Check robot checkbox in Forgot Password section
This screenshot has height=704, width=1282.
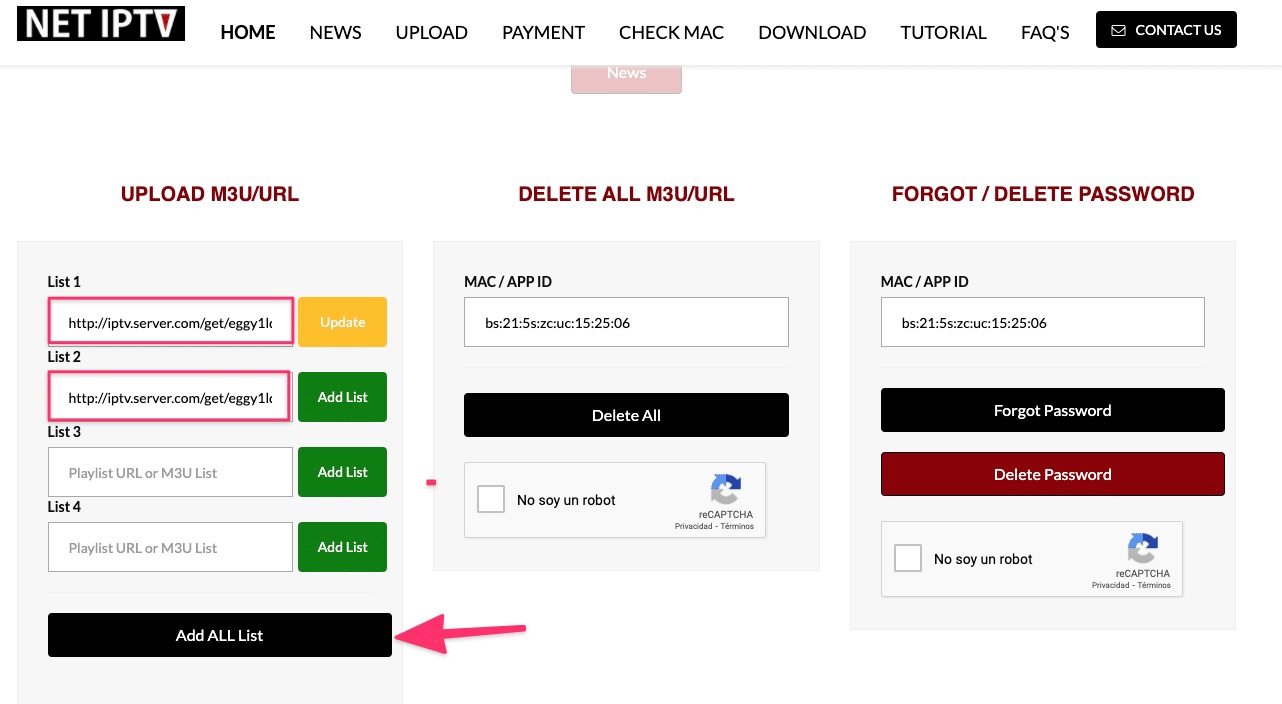tap(908, 559)
